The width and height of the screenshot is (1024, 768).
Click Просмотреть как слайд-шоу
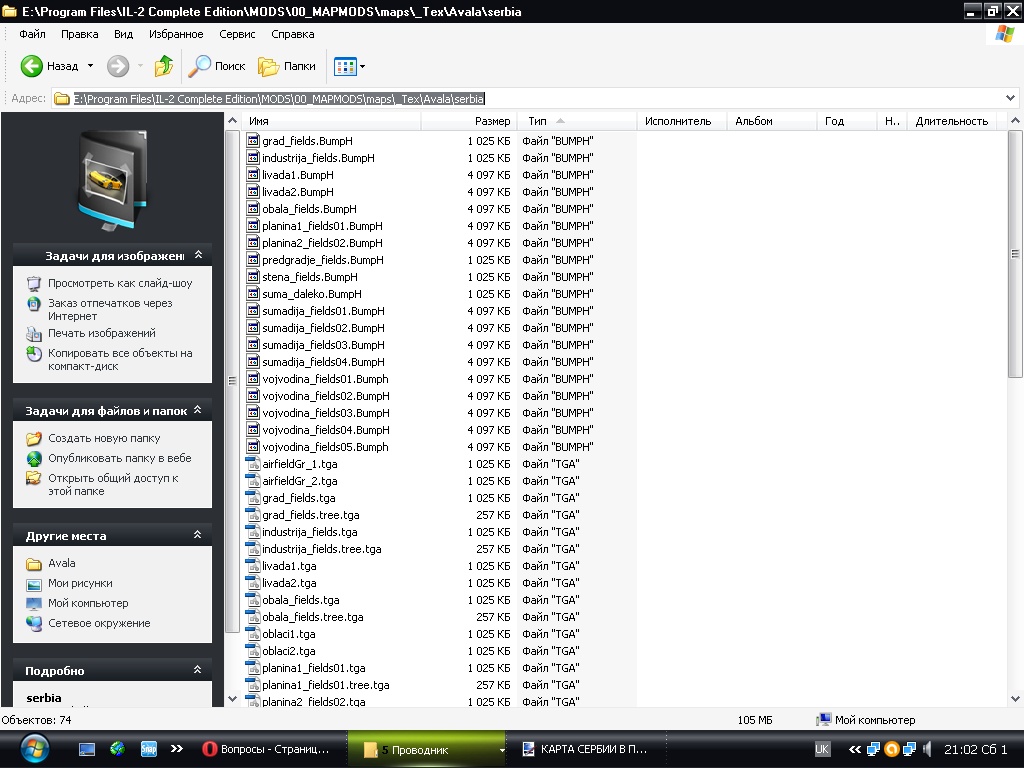point(120,283)
